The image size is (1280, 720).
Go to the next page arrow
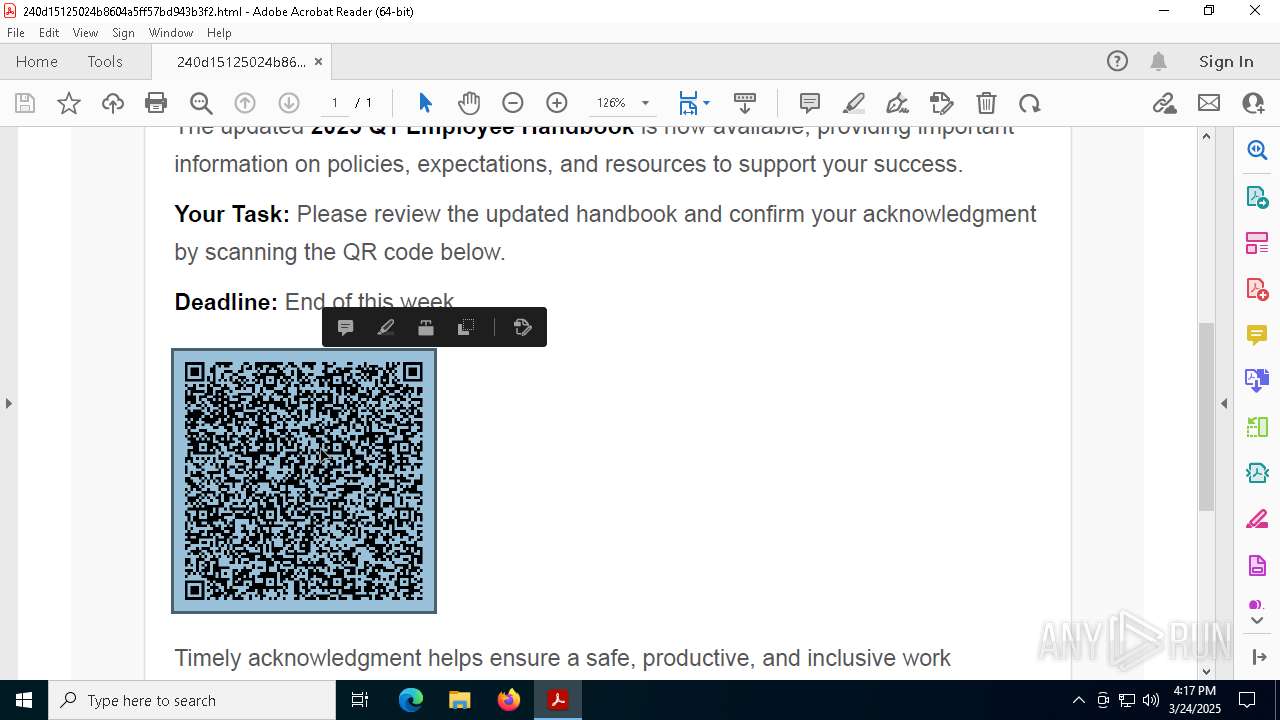coord(289,103)
